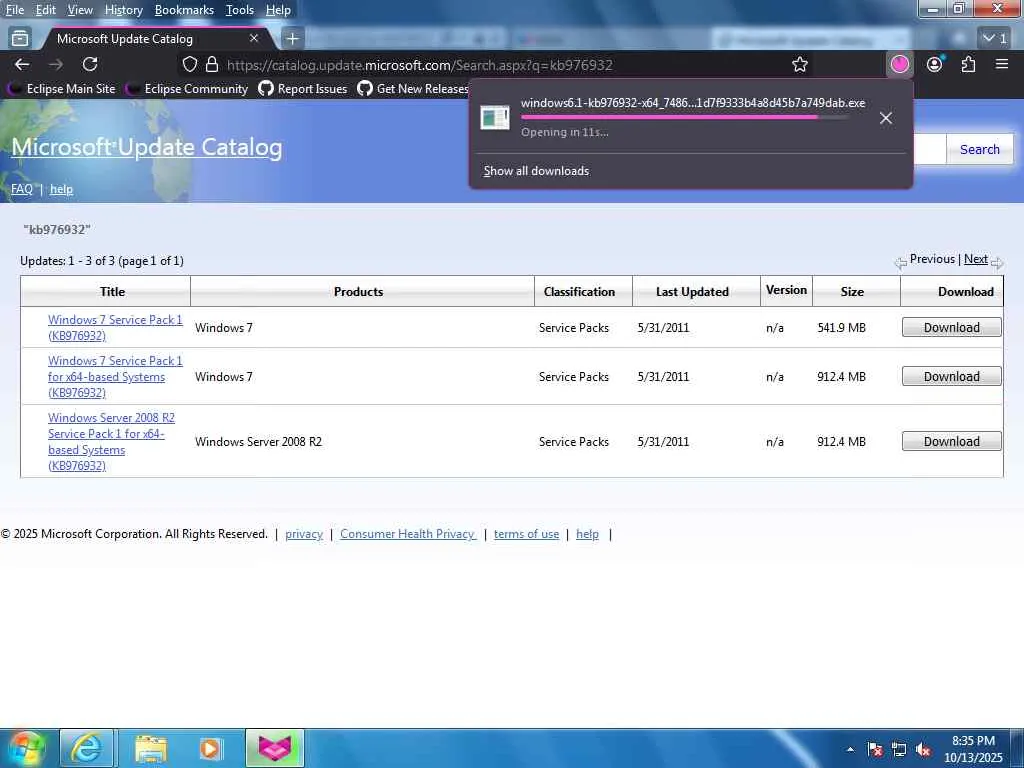
Task: Sort table by Products column
Action: pos(359,291)
